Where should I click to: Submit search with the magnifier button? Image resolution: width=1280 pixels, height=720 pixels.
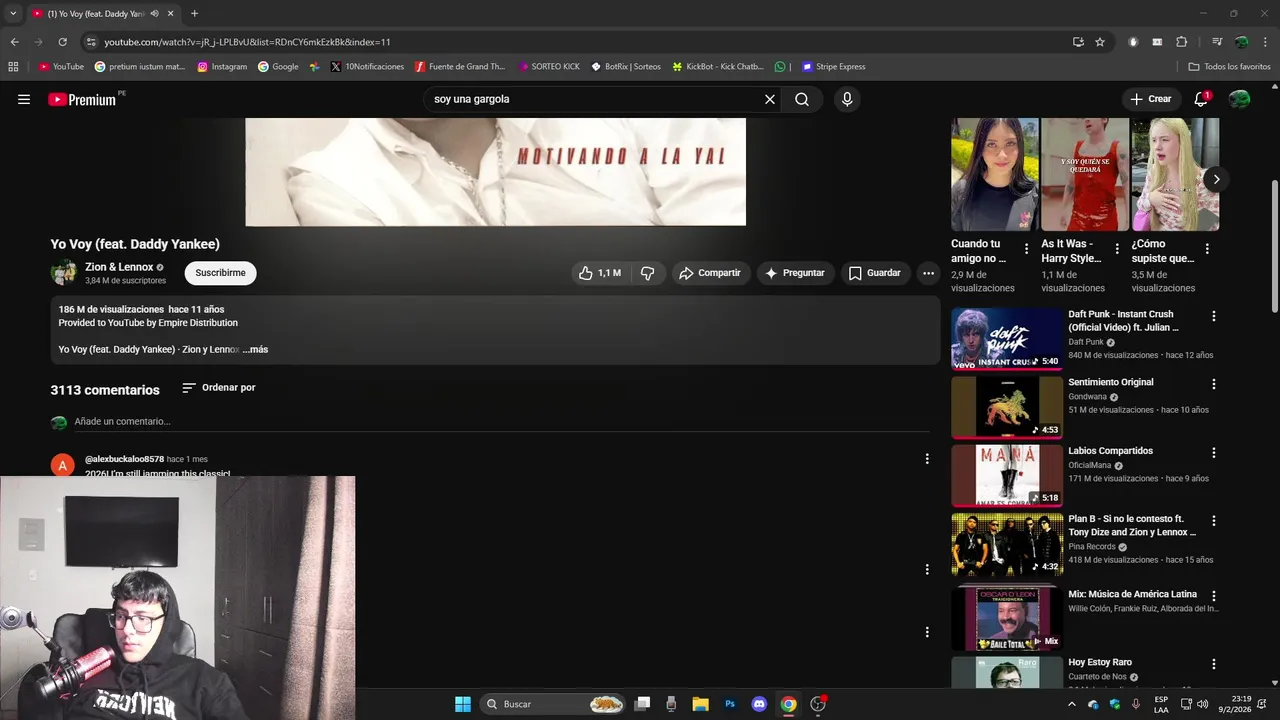802,99
